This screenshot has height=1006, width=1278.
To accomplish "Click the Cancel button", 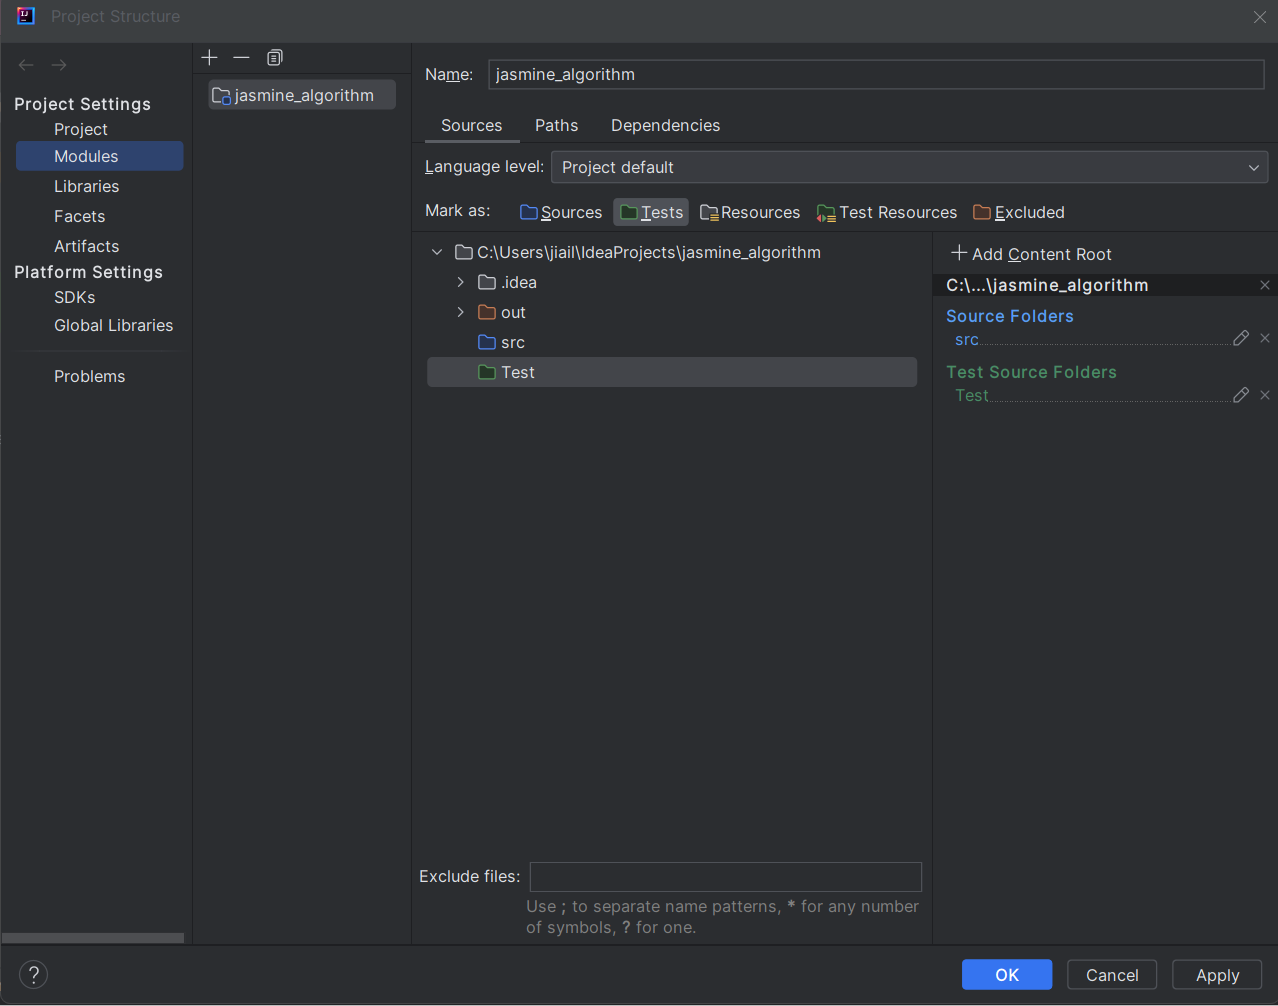I will 1112,975.
